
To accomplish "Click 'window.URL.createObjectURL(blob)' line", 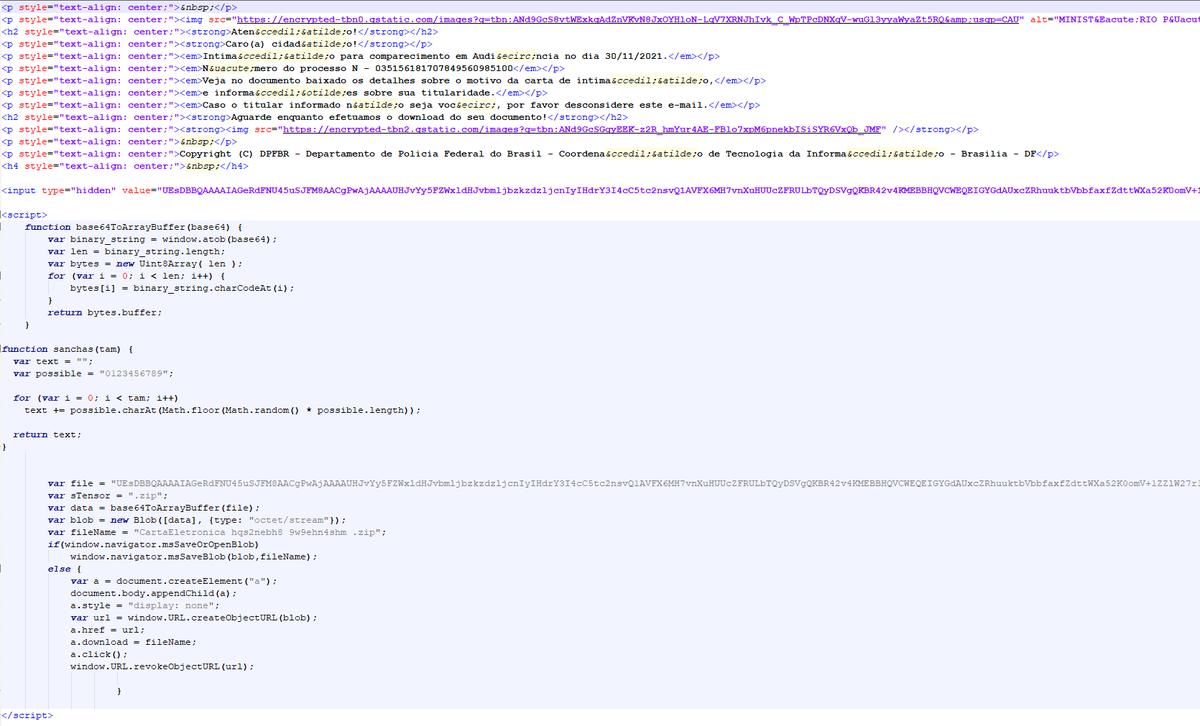I will 193,618.
